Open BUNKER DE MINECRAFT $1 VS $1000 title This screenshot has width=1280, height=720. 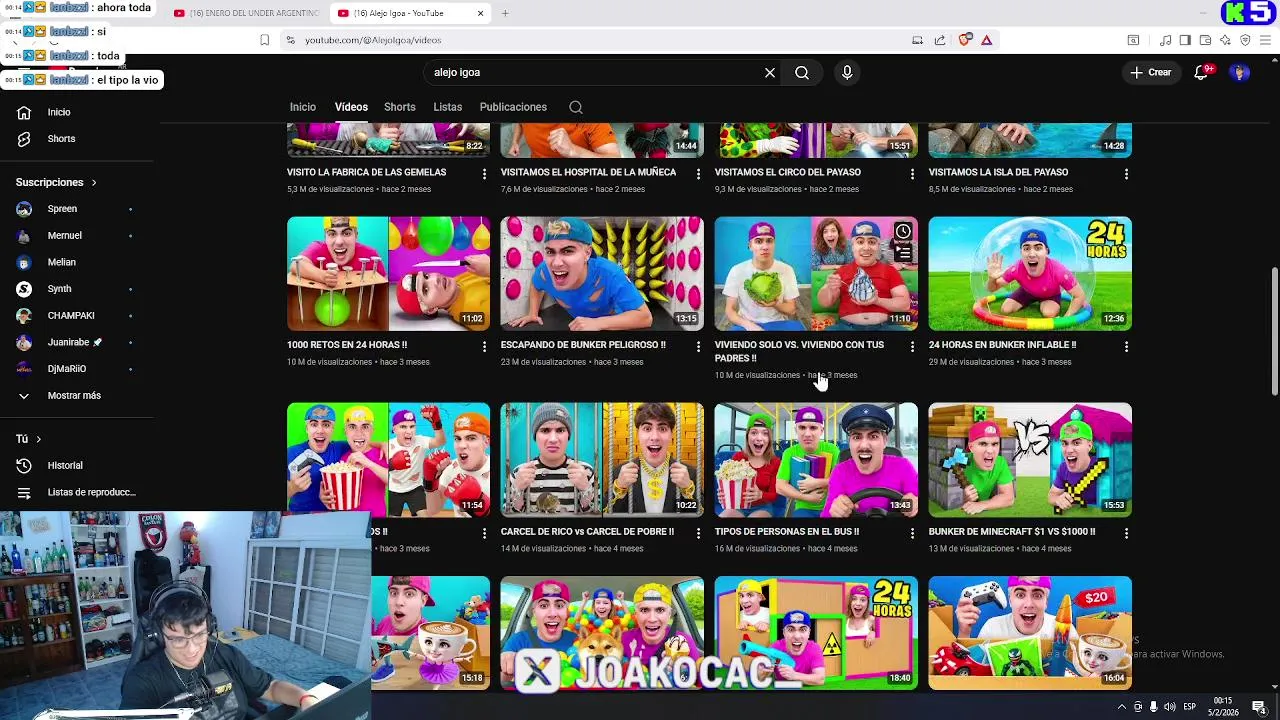(x=1012, y=532)
